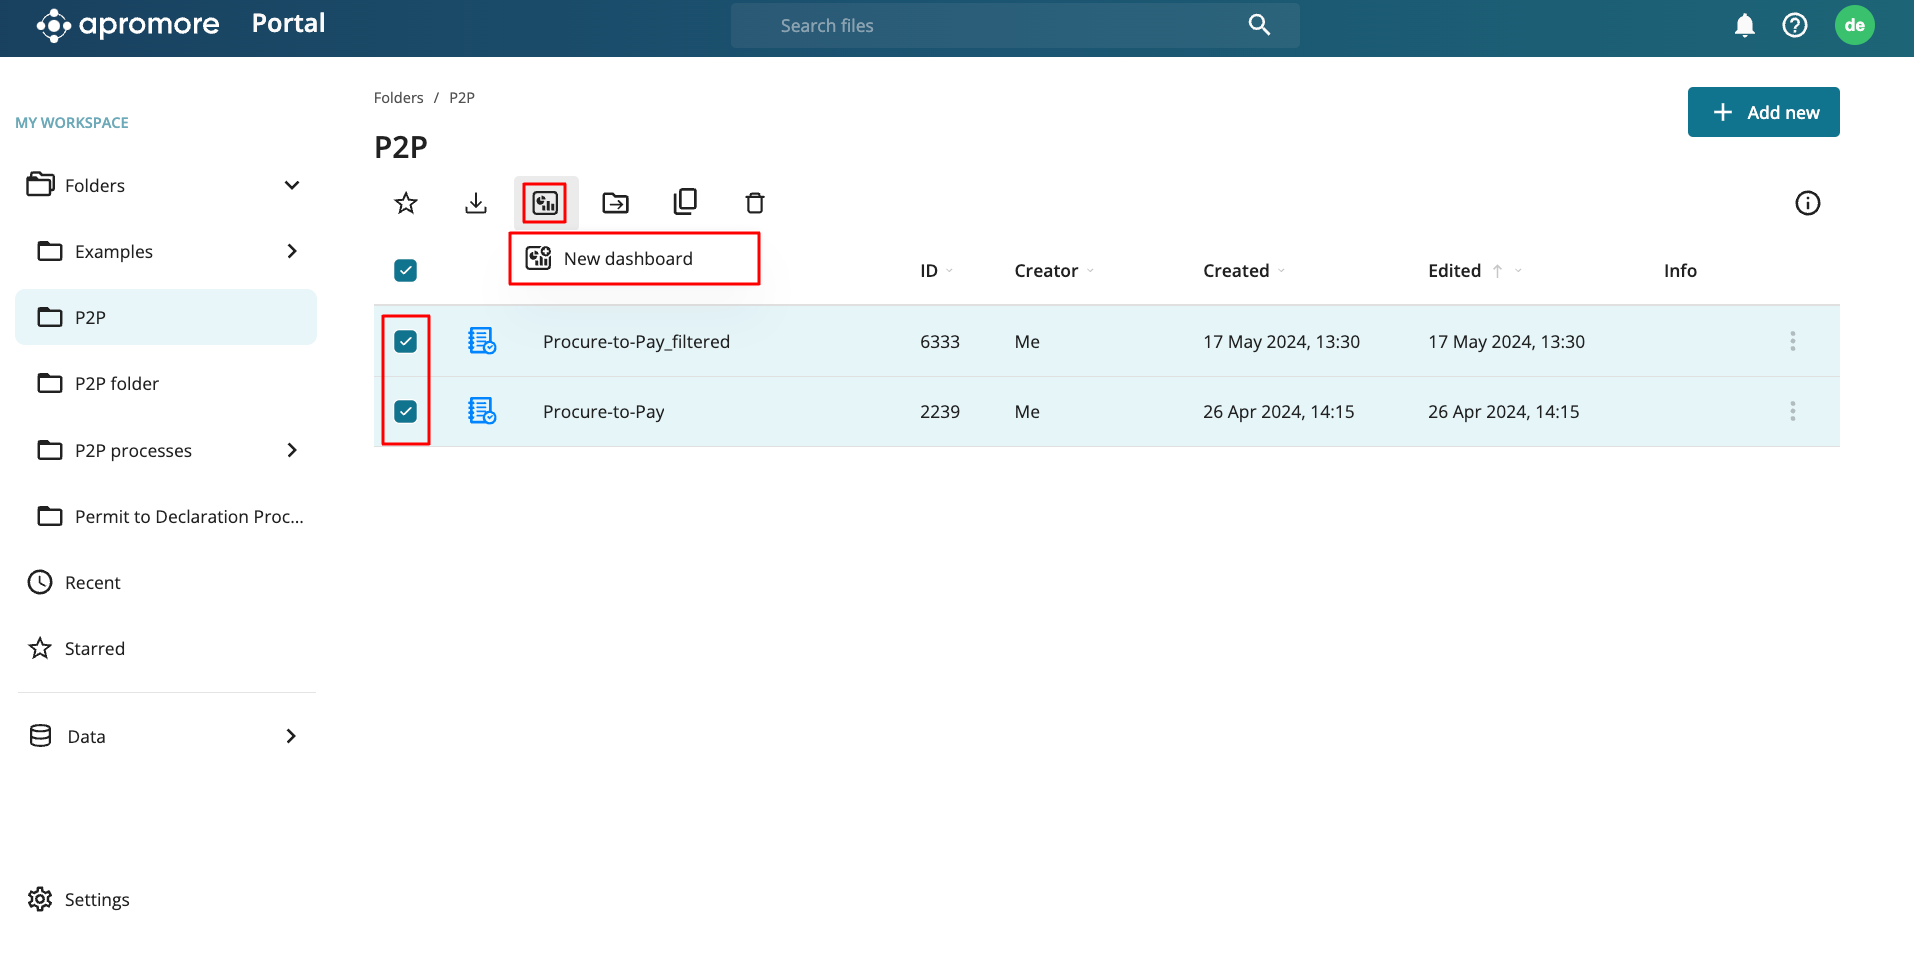The image size is (1914, 961).
Task: Uncheck the Procure-to-Pay log checkbox
Action: pyautogui.click(x=405, y=411)
